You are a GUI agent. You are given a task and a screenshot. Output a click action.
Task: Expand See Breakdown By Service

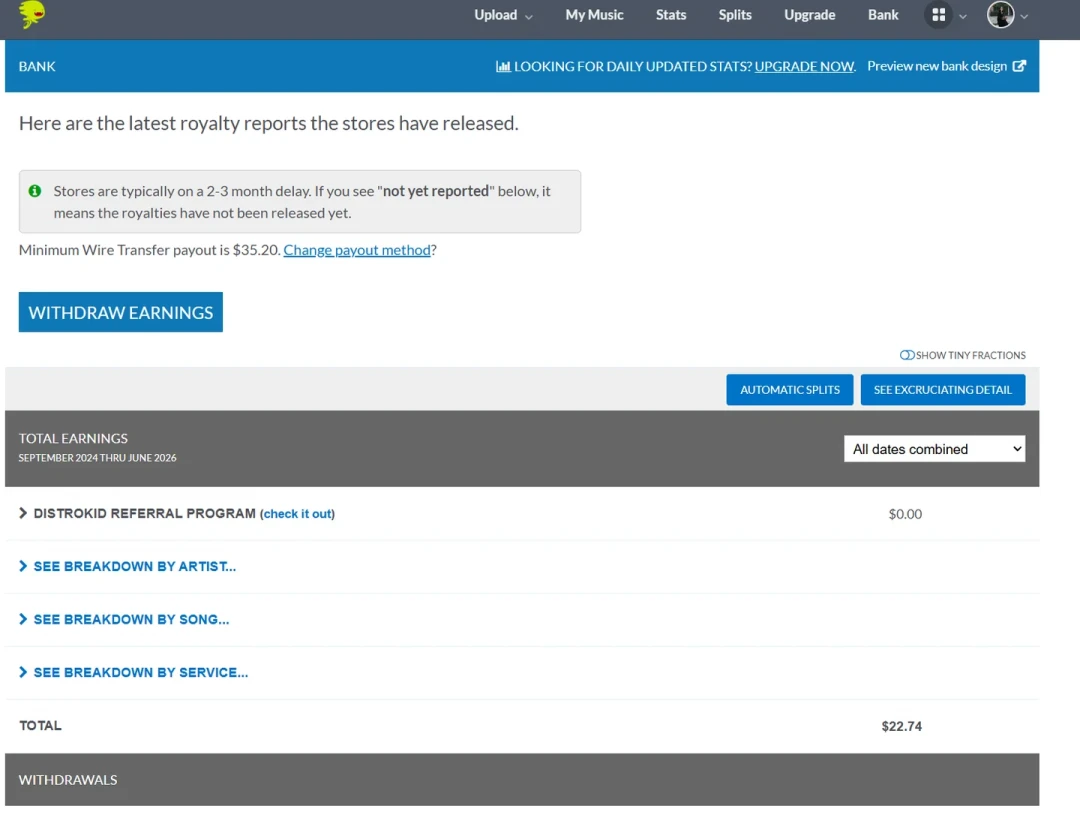(x=134, y=672)
